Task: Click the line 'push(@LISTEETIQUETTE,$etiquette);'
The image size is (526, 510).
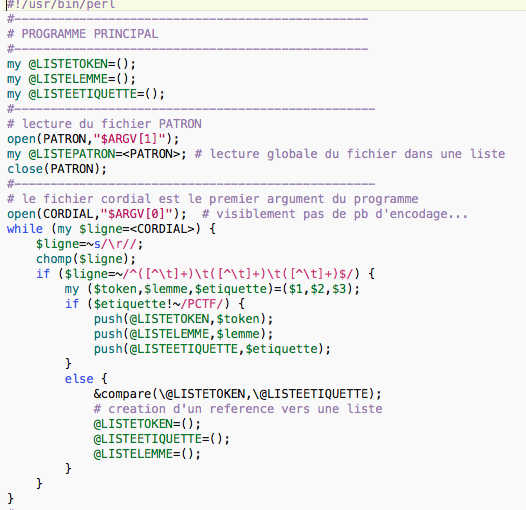Action: [x=212, y=349]
